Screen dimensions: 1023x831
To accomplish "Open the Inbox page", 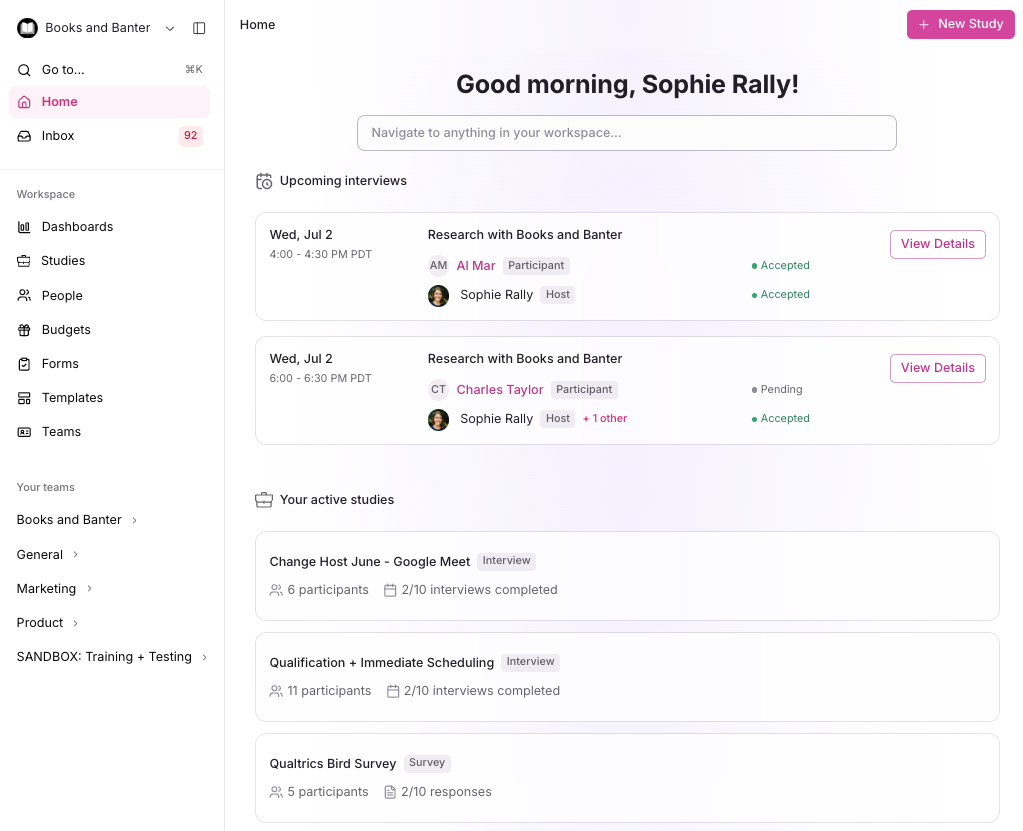I will click(110, 136).
